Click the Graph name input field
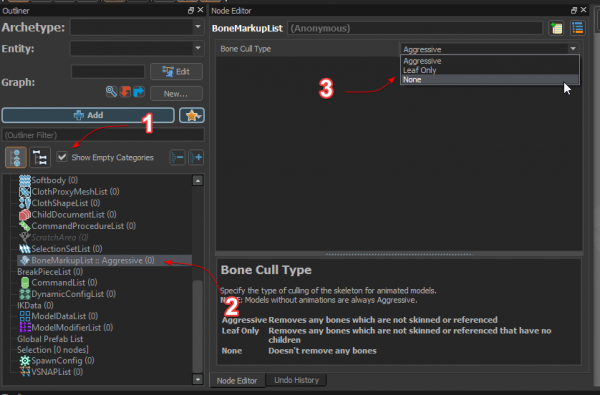The height and width of the screenshot is (395, 600). pyautogui.click(x=108, y=72)
